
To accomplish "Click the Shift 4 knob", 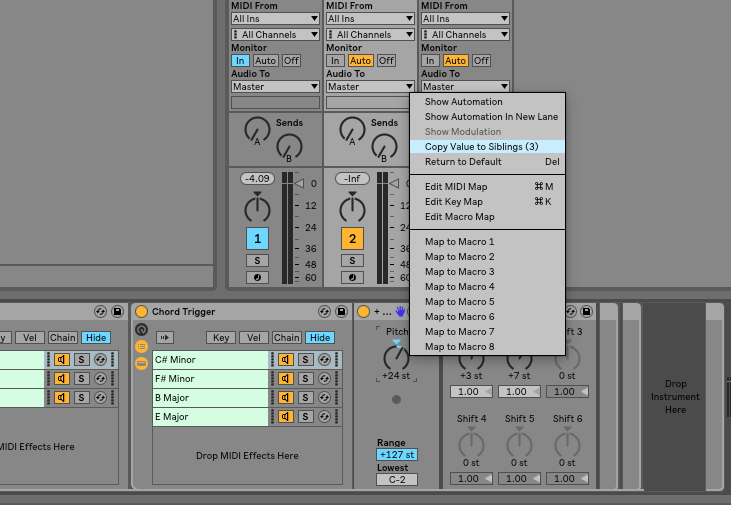I will 471,444.
